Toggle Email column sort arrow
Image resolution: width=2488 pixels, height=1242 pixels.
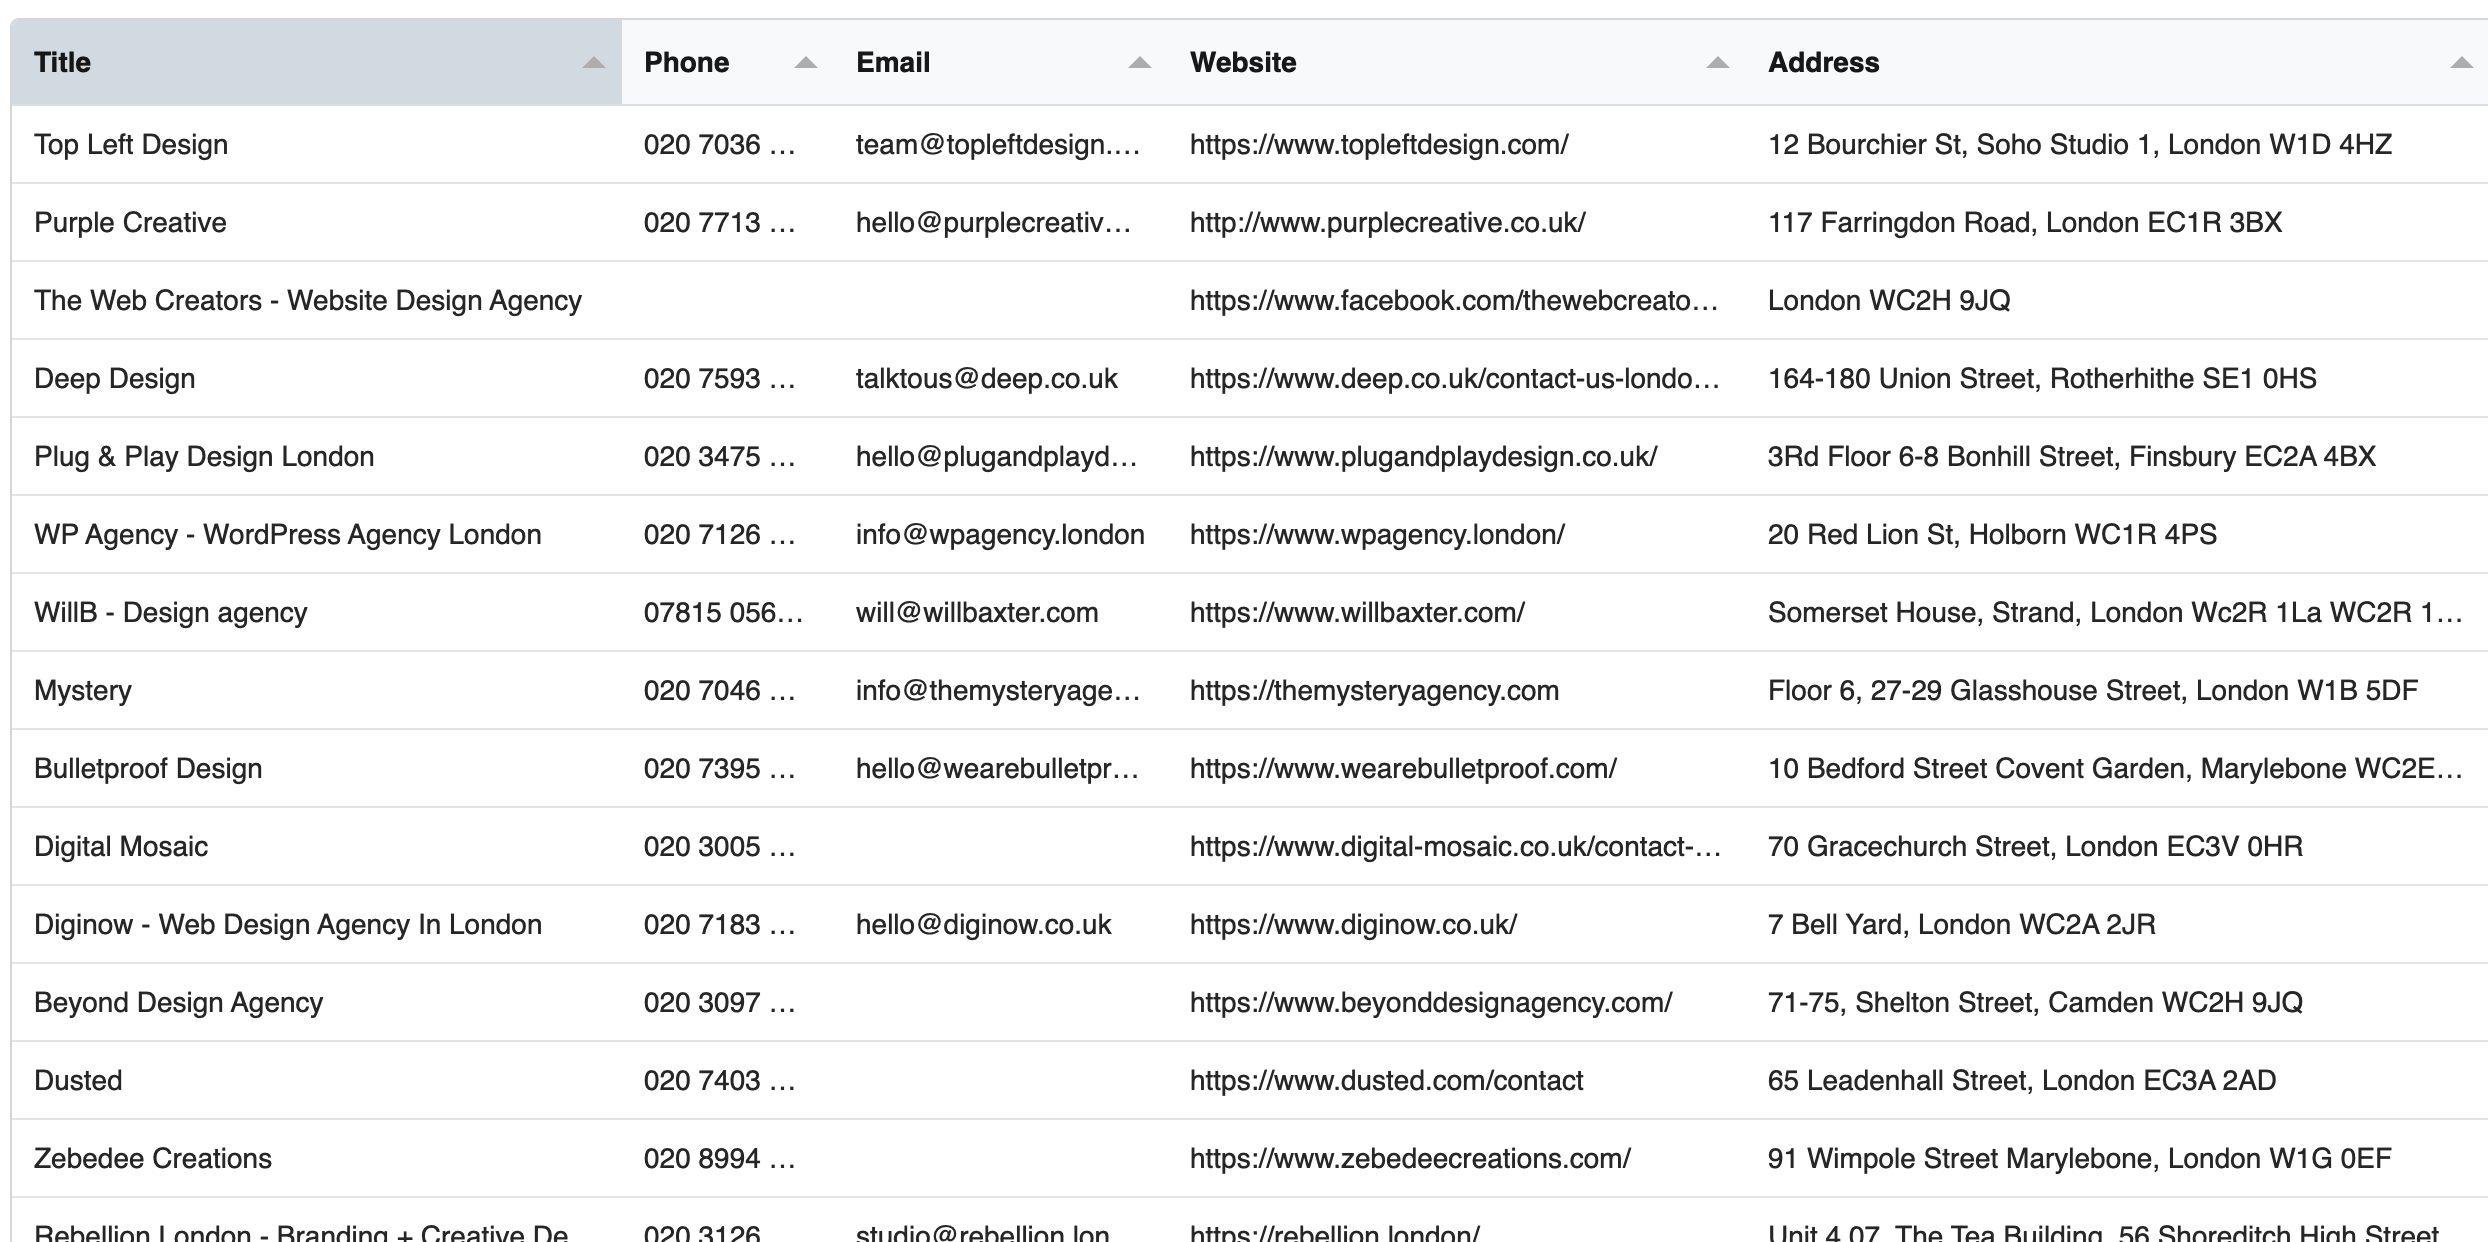(1139, 63)
